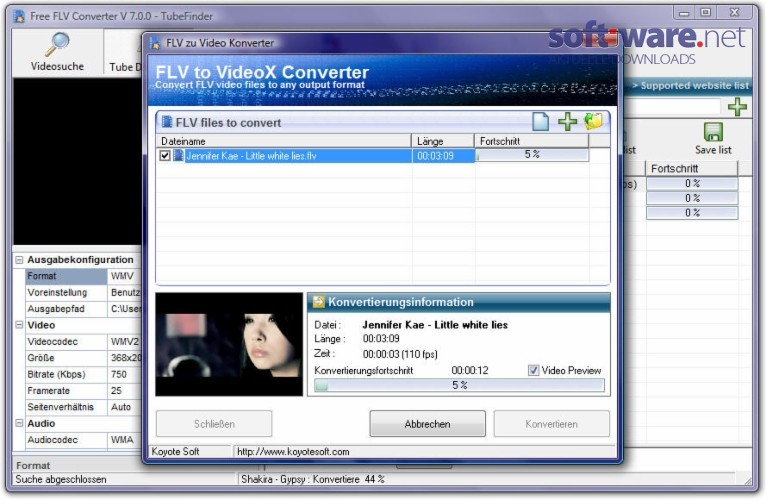Select Jennifer Kae - Little white lies.flv row
766x500 pixels.
pyautogui.click(x=315, y=155)
